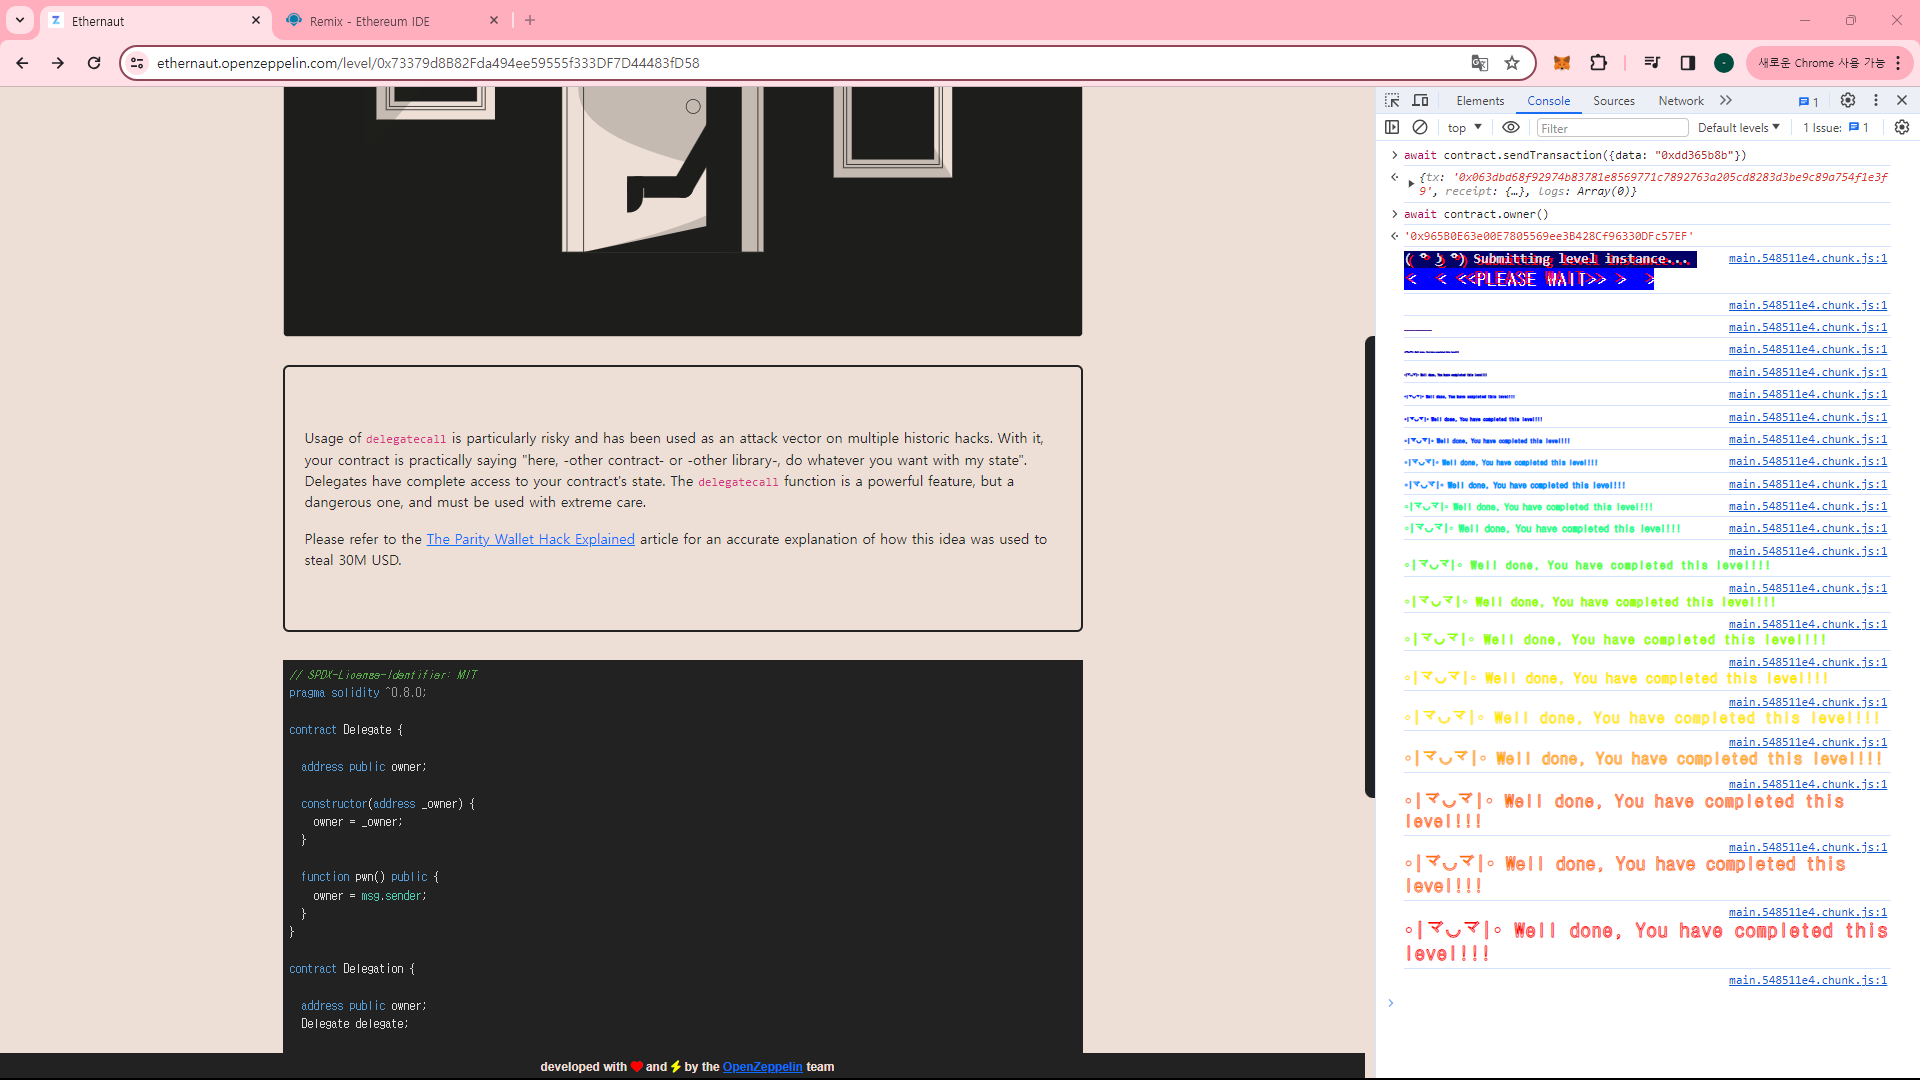
Task: Open the Chrome profile avatar
Action: coord(1724,63)
